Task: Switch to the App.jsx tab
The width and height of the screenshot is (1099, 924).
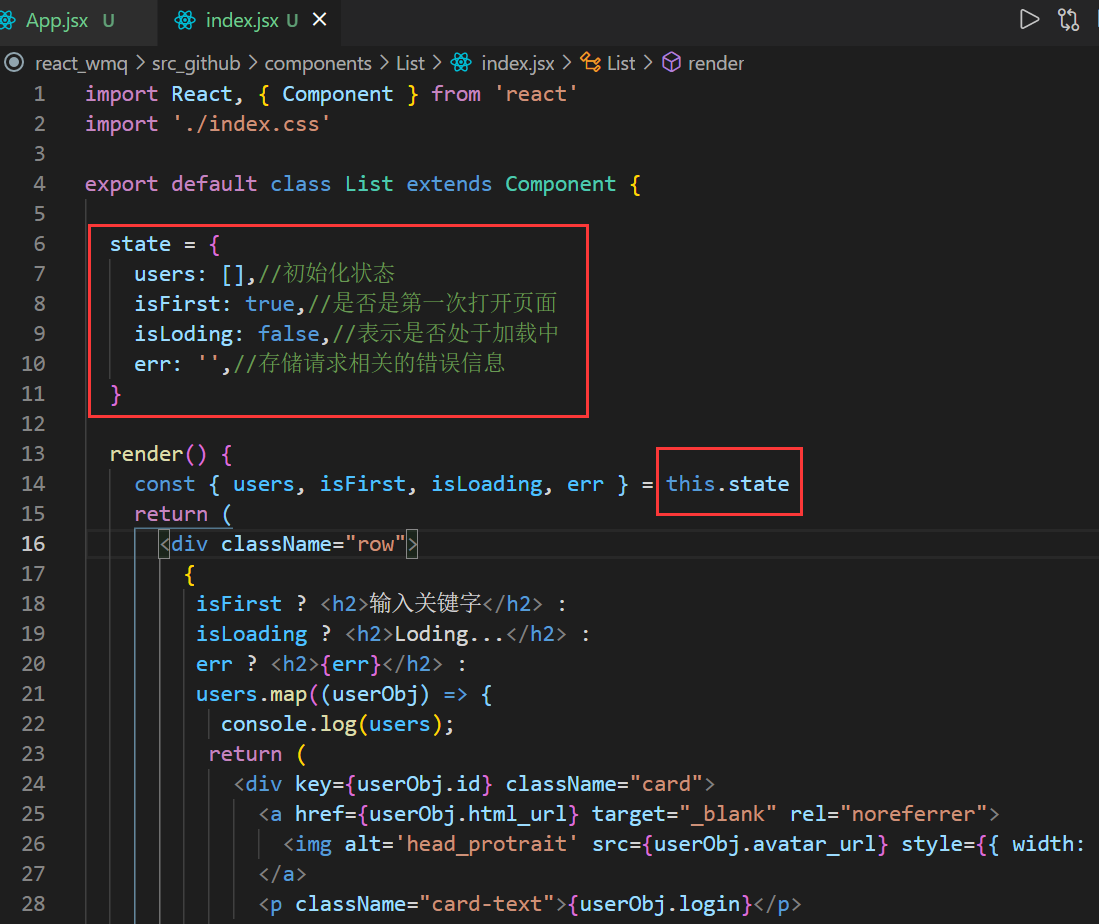Action: (57, 20)
